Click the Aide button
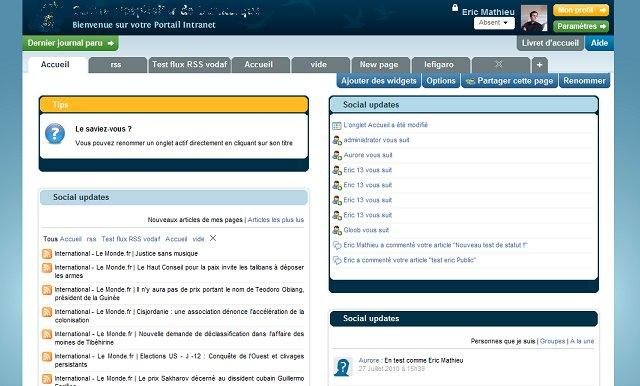Viewport: 640px width, 386px height. [x=599, y=43]
